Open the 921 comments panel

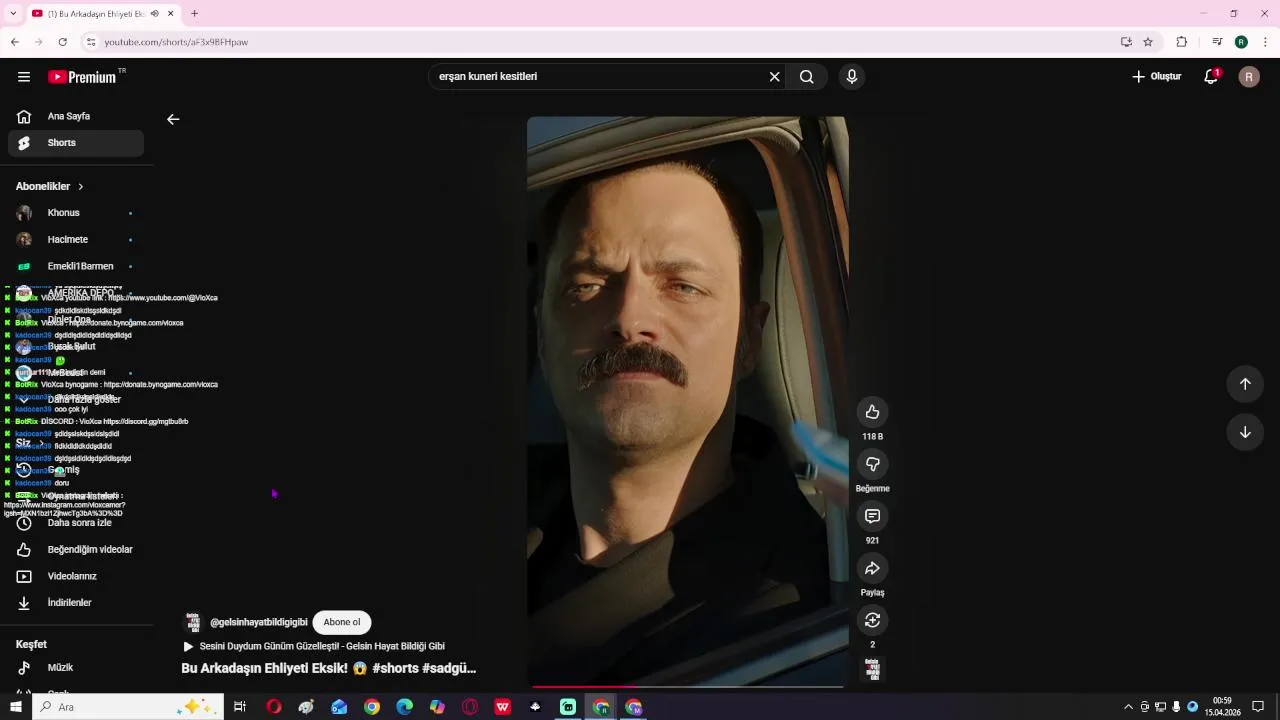click(x=872, y=516)
